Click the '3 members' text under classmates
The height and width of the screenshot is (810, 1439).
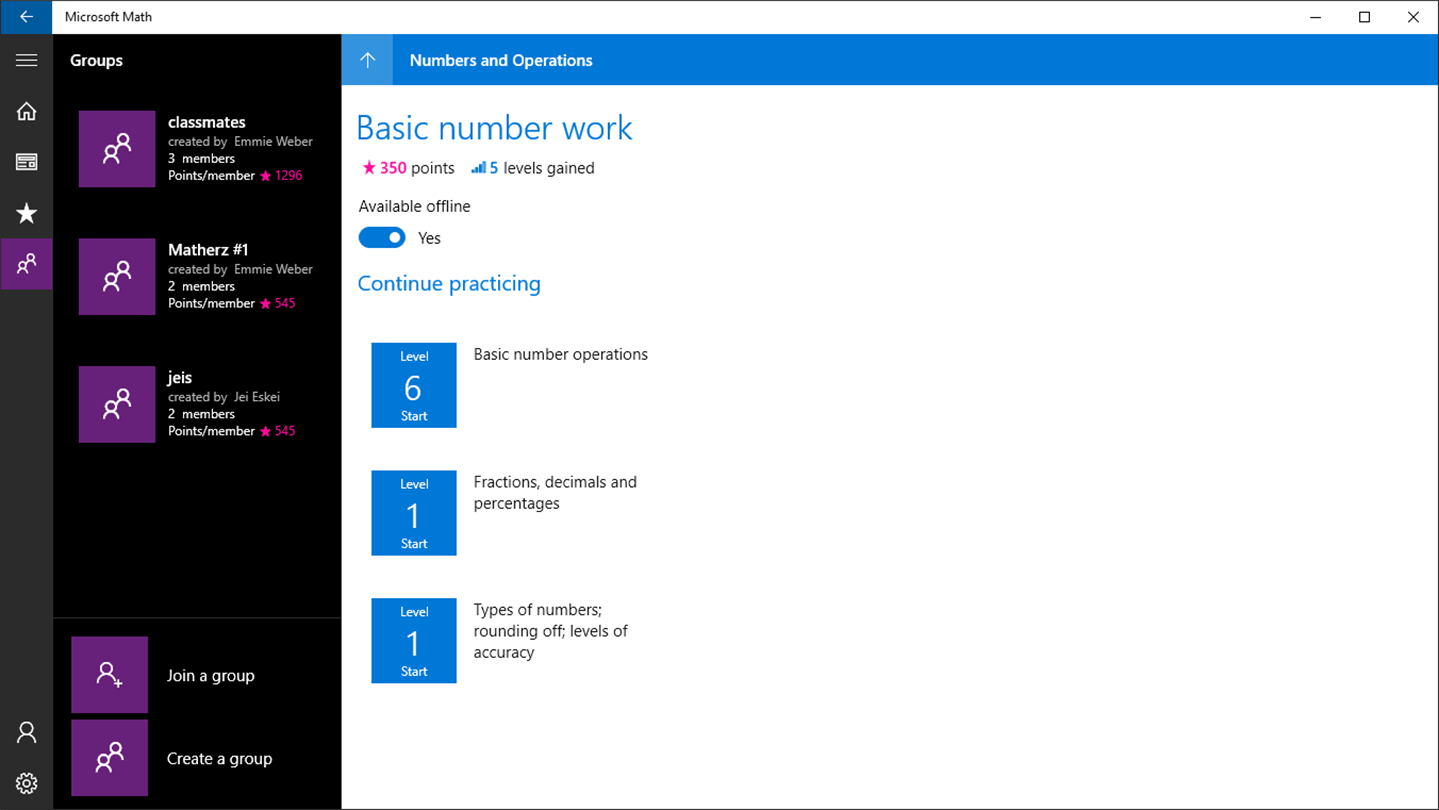(202, 159)
